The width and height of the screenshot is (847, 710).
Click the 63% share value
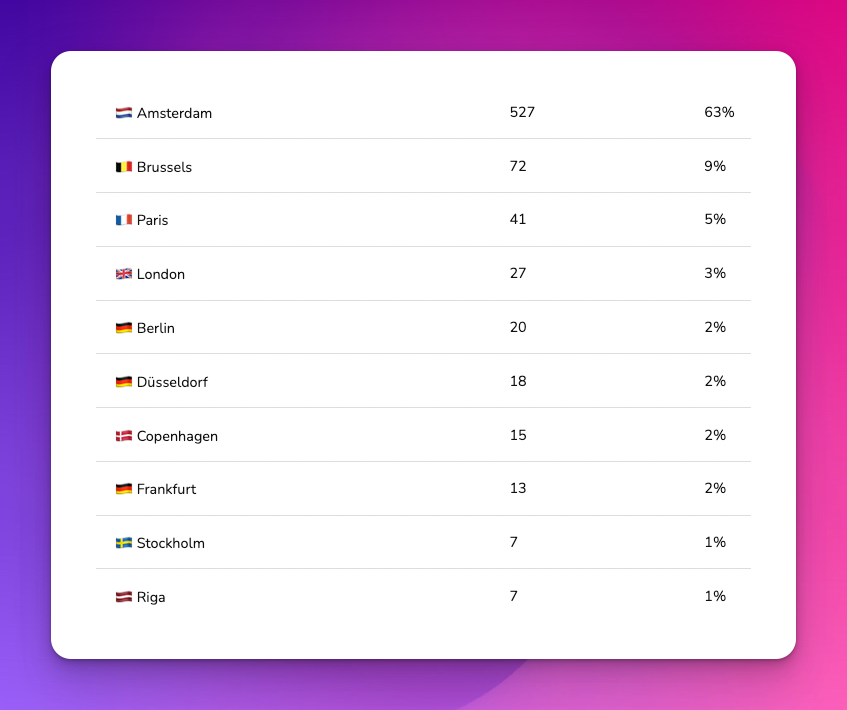(720, 112)
